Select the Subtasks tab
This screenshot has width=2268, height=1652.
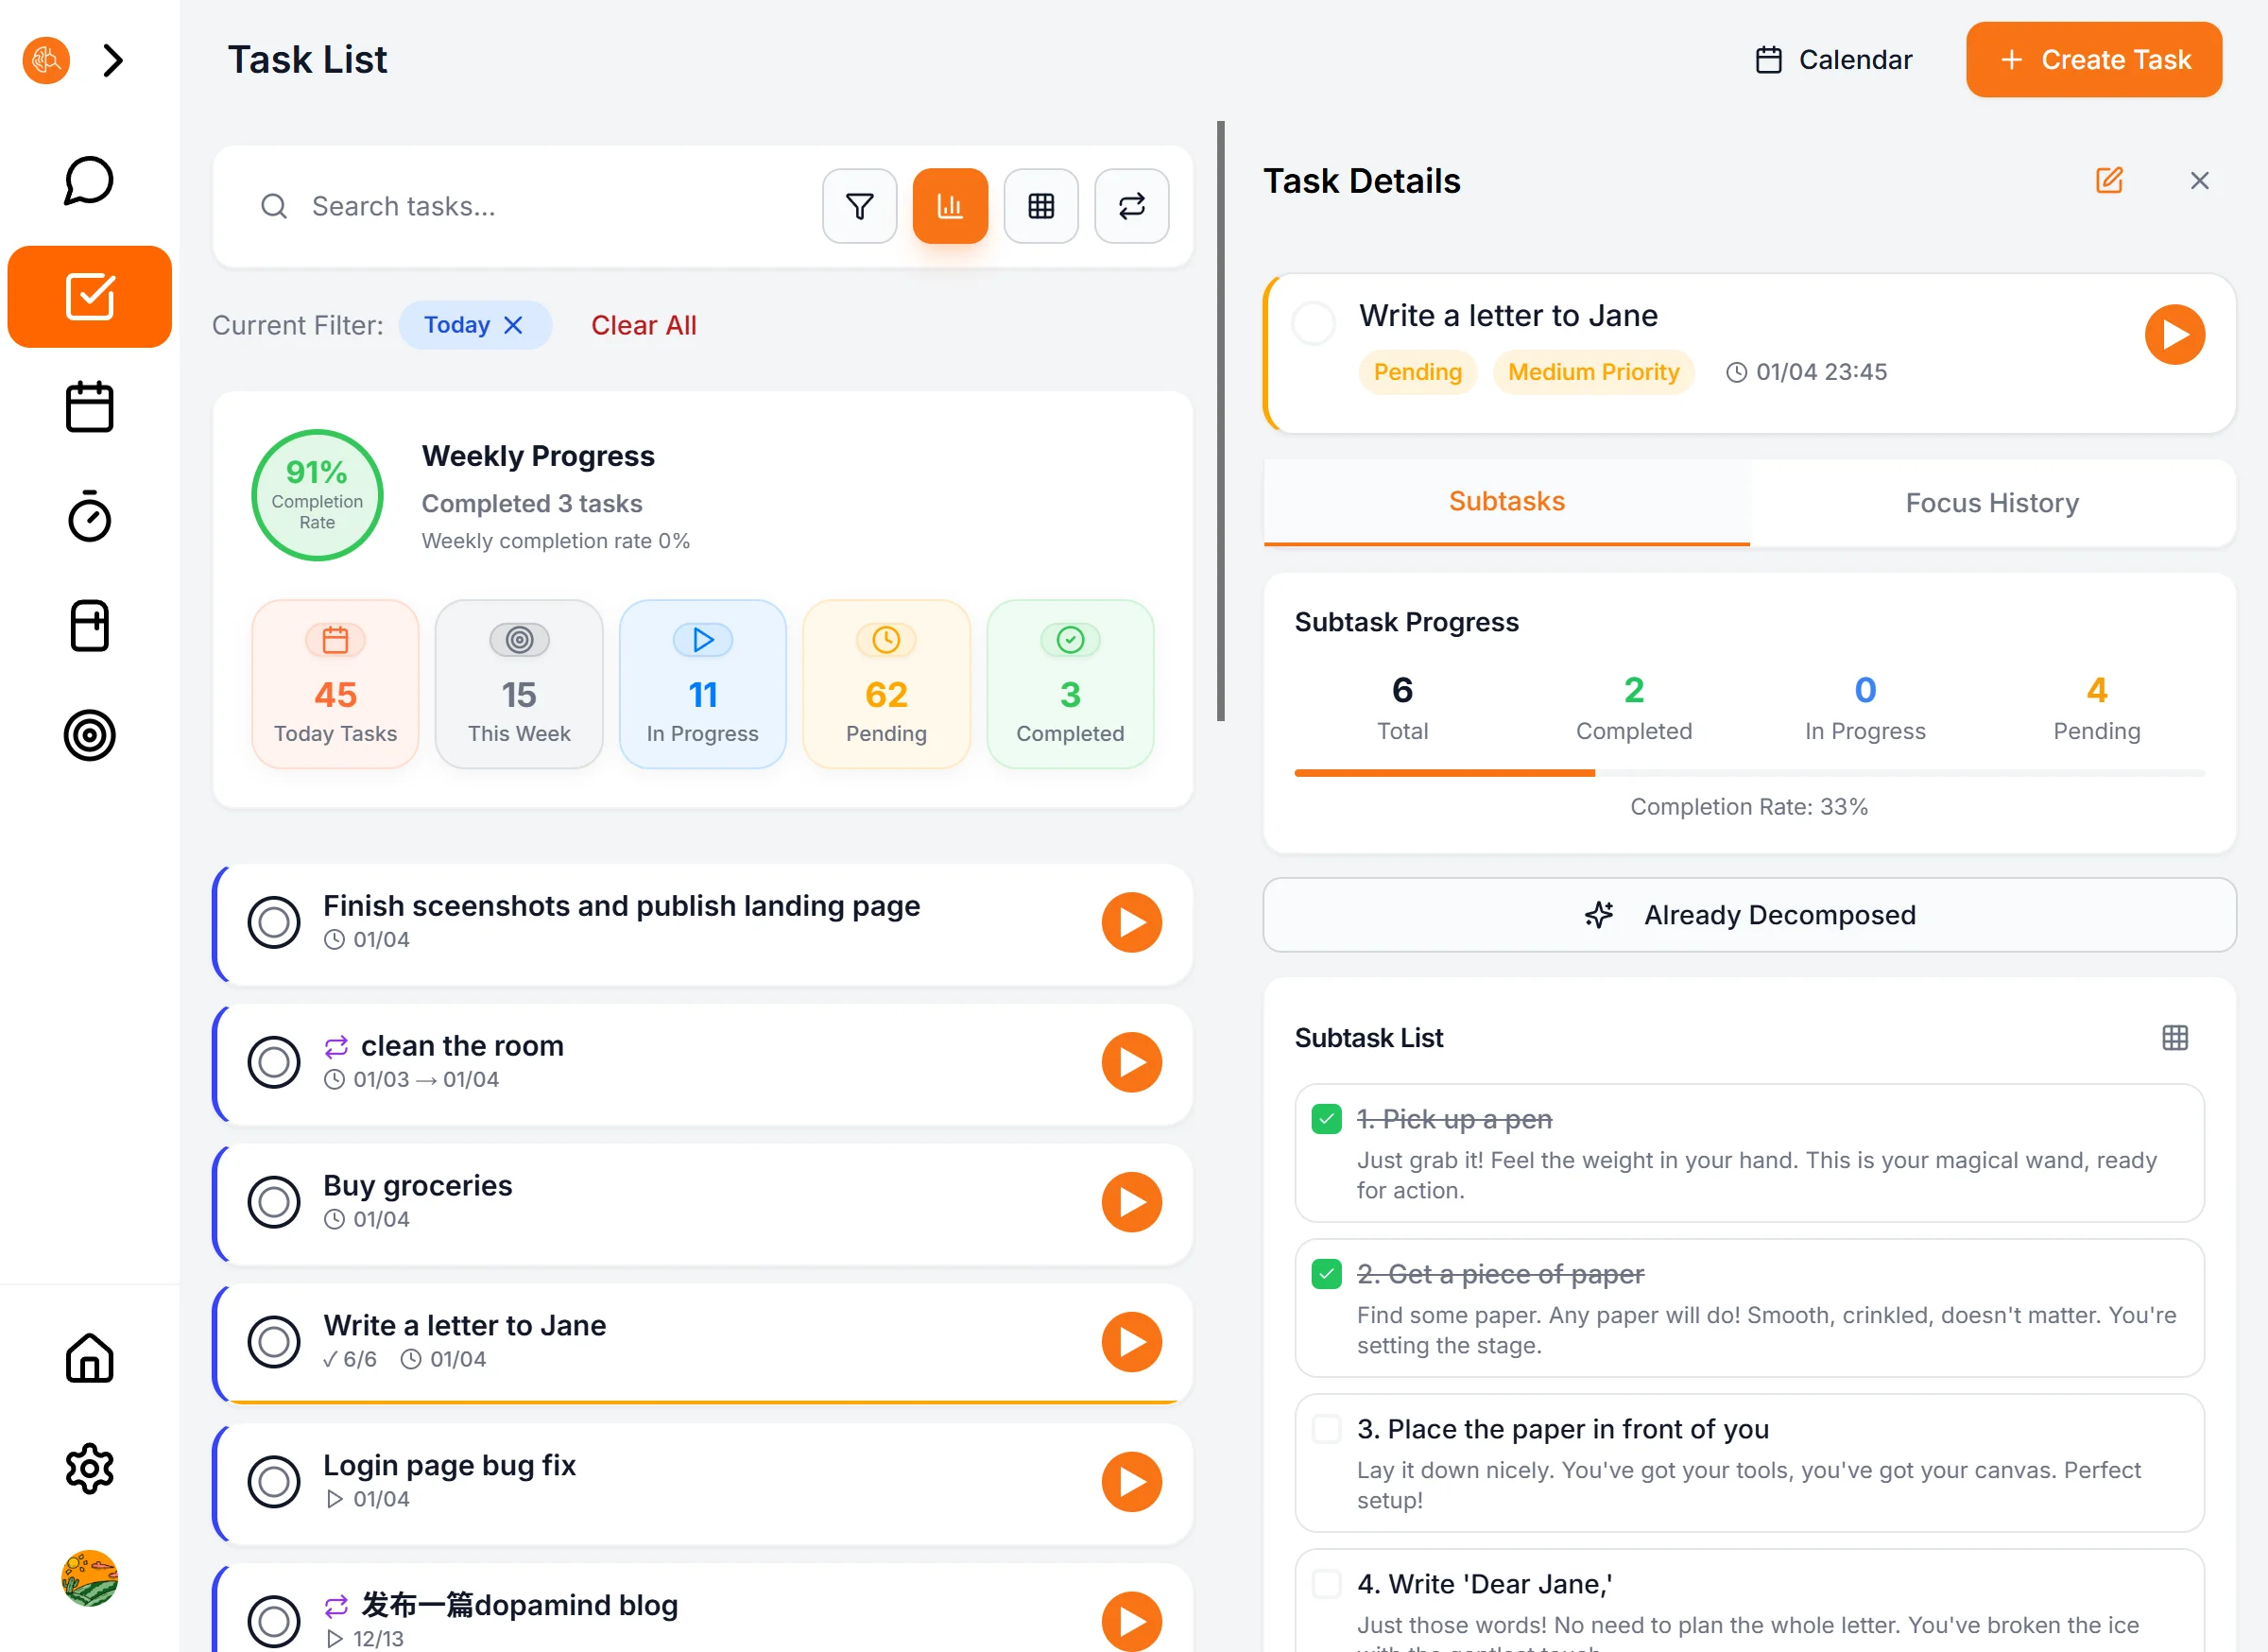1506,501
